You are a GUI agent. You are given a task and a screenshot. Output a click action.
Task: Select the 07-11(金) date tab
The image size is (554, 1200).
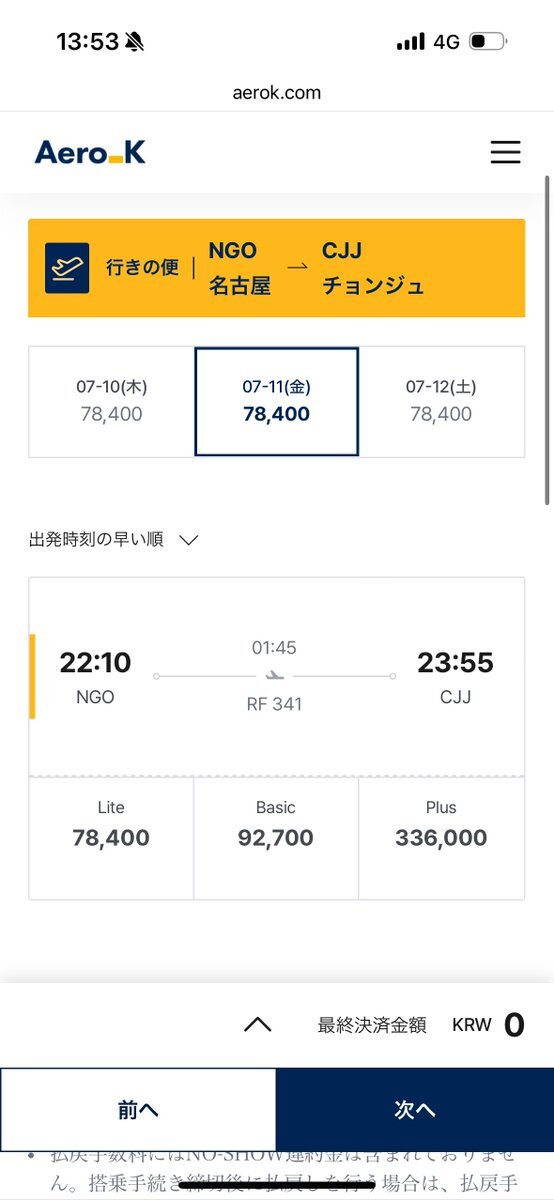point(276,401)
